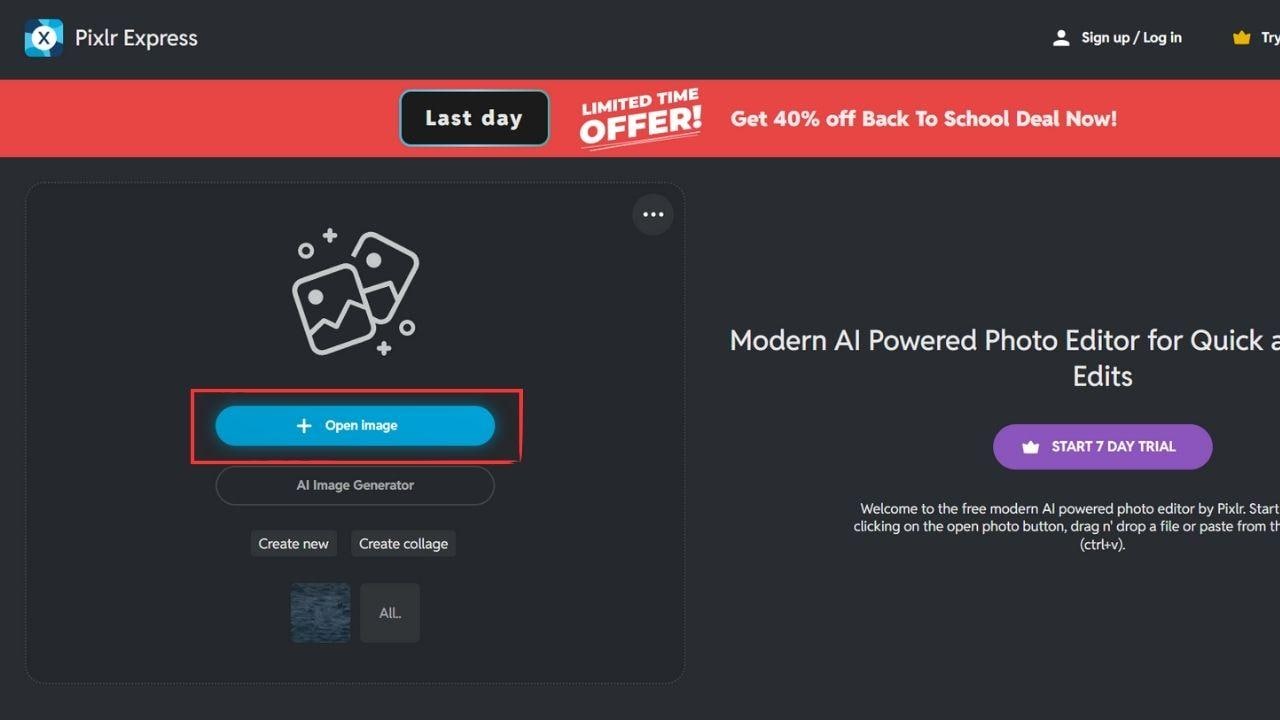Click the gold crown premium icon

point(1241,38)
